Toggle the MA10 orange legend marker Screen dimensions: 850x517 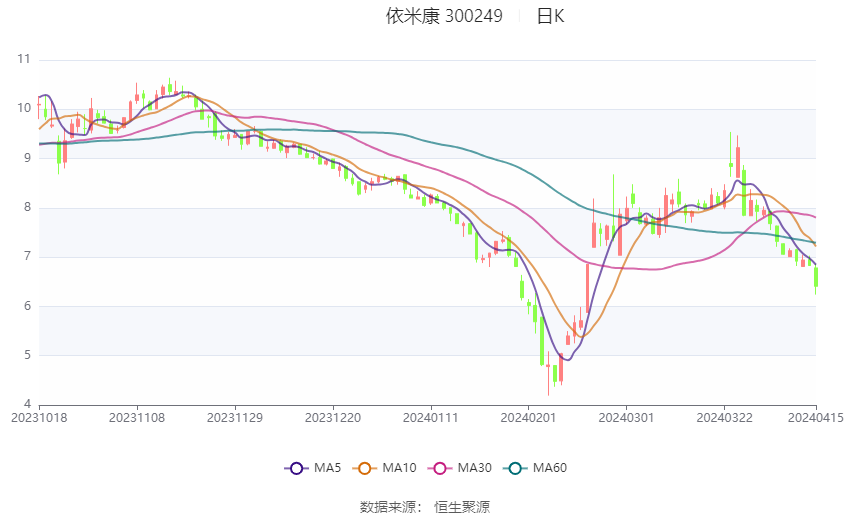(x=364, y=468)
